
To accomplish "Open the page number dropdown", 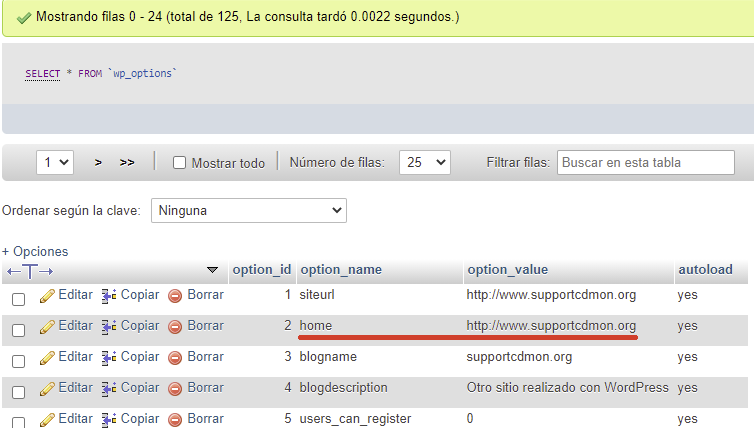I will pyautogui.click(x=55, y=163).
